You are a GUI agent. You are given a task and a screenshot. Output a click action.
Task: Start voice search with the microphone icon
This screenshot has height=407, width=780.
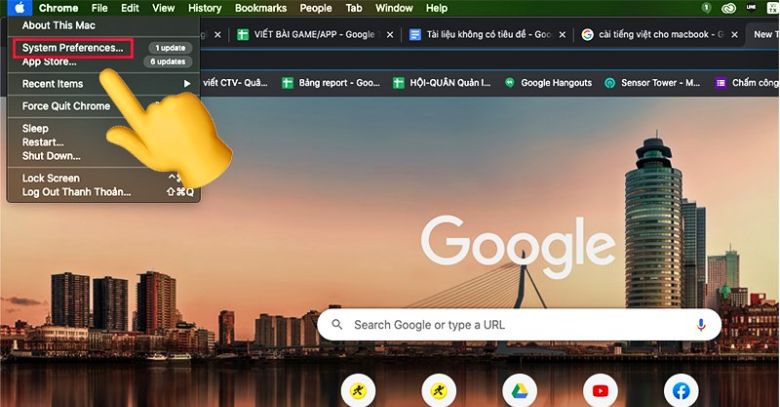point(701,325)
